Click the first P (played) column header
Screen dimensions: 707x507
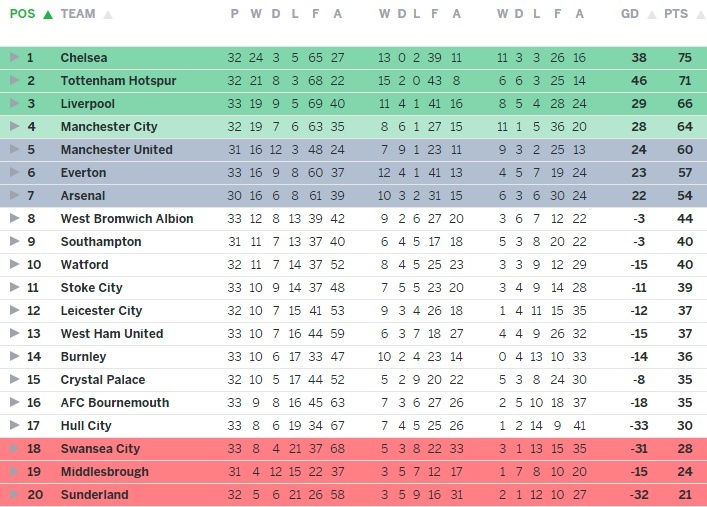(x=234, y=15)
